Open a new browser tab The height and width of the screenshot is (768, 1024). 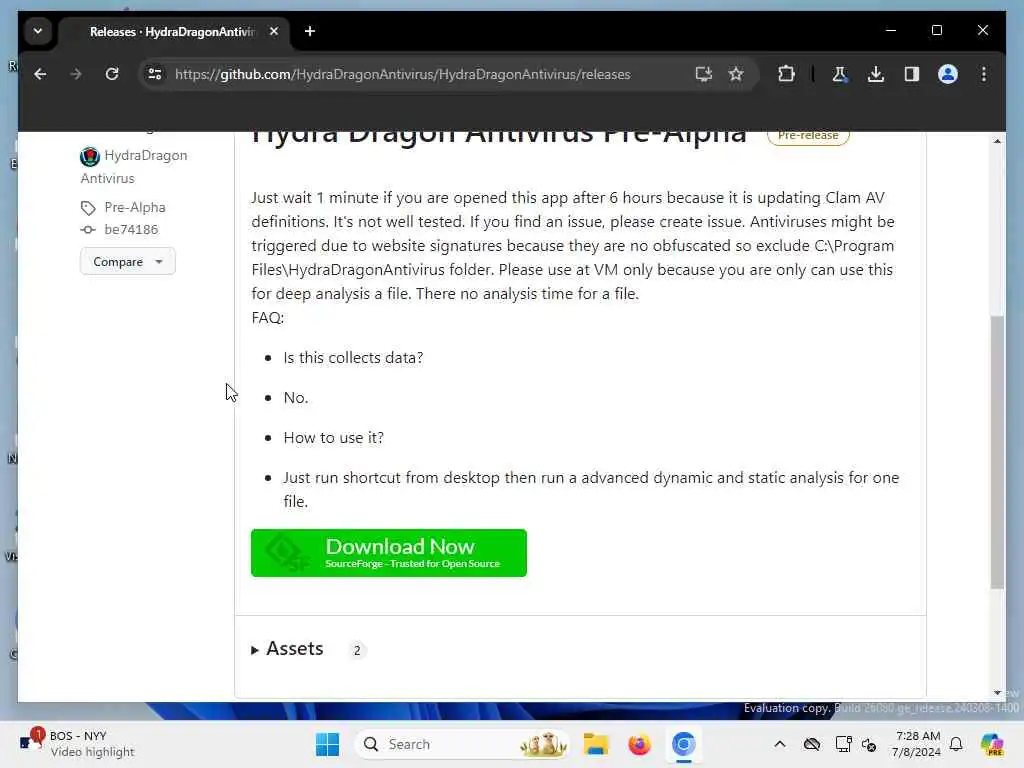[310, 31]
